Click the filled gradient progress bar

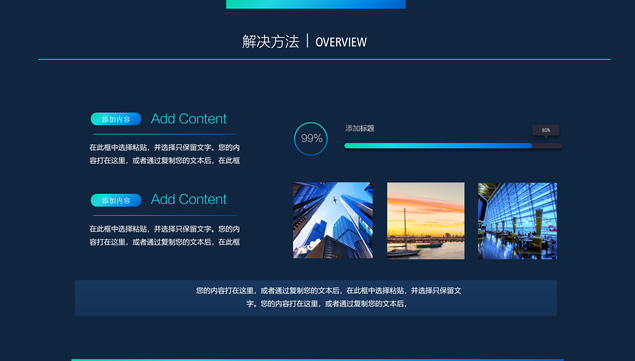438,146
